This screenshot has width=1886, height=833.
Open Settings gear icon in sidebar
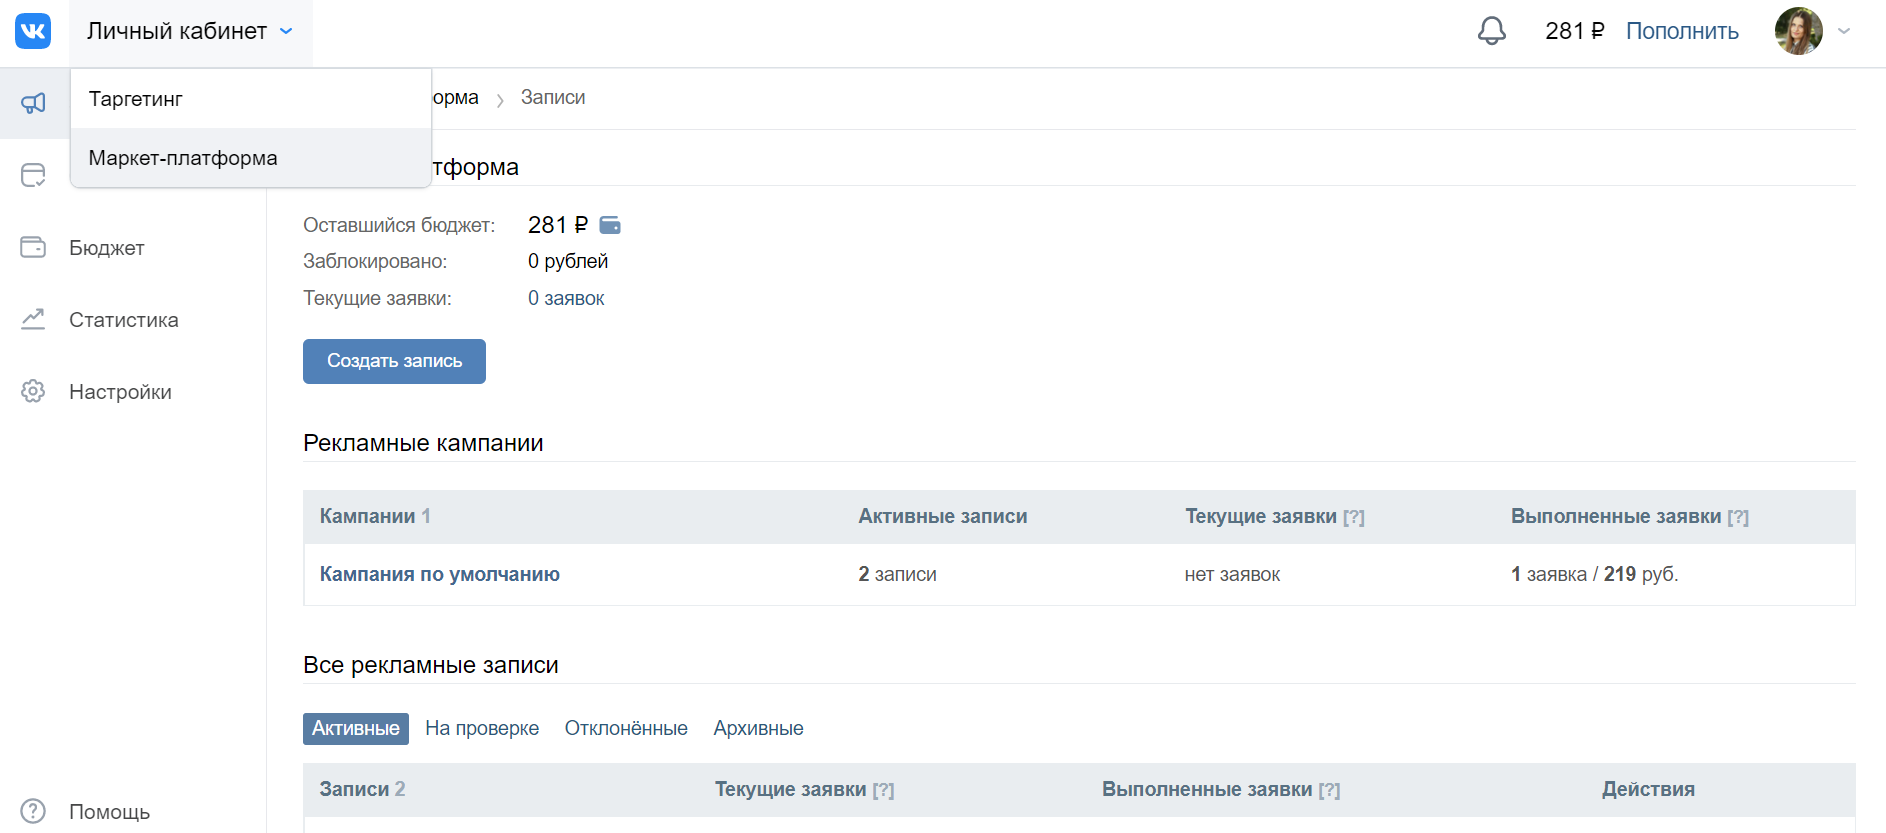click(x=33, y=391)
